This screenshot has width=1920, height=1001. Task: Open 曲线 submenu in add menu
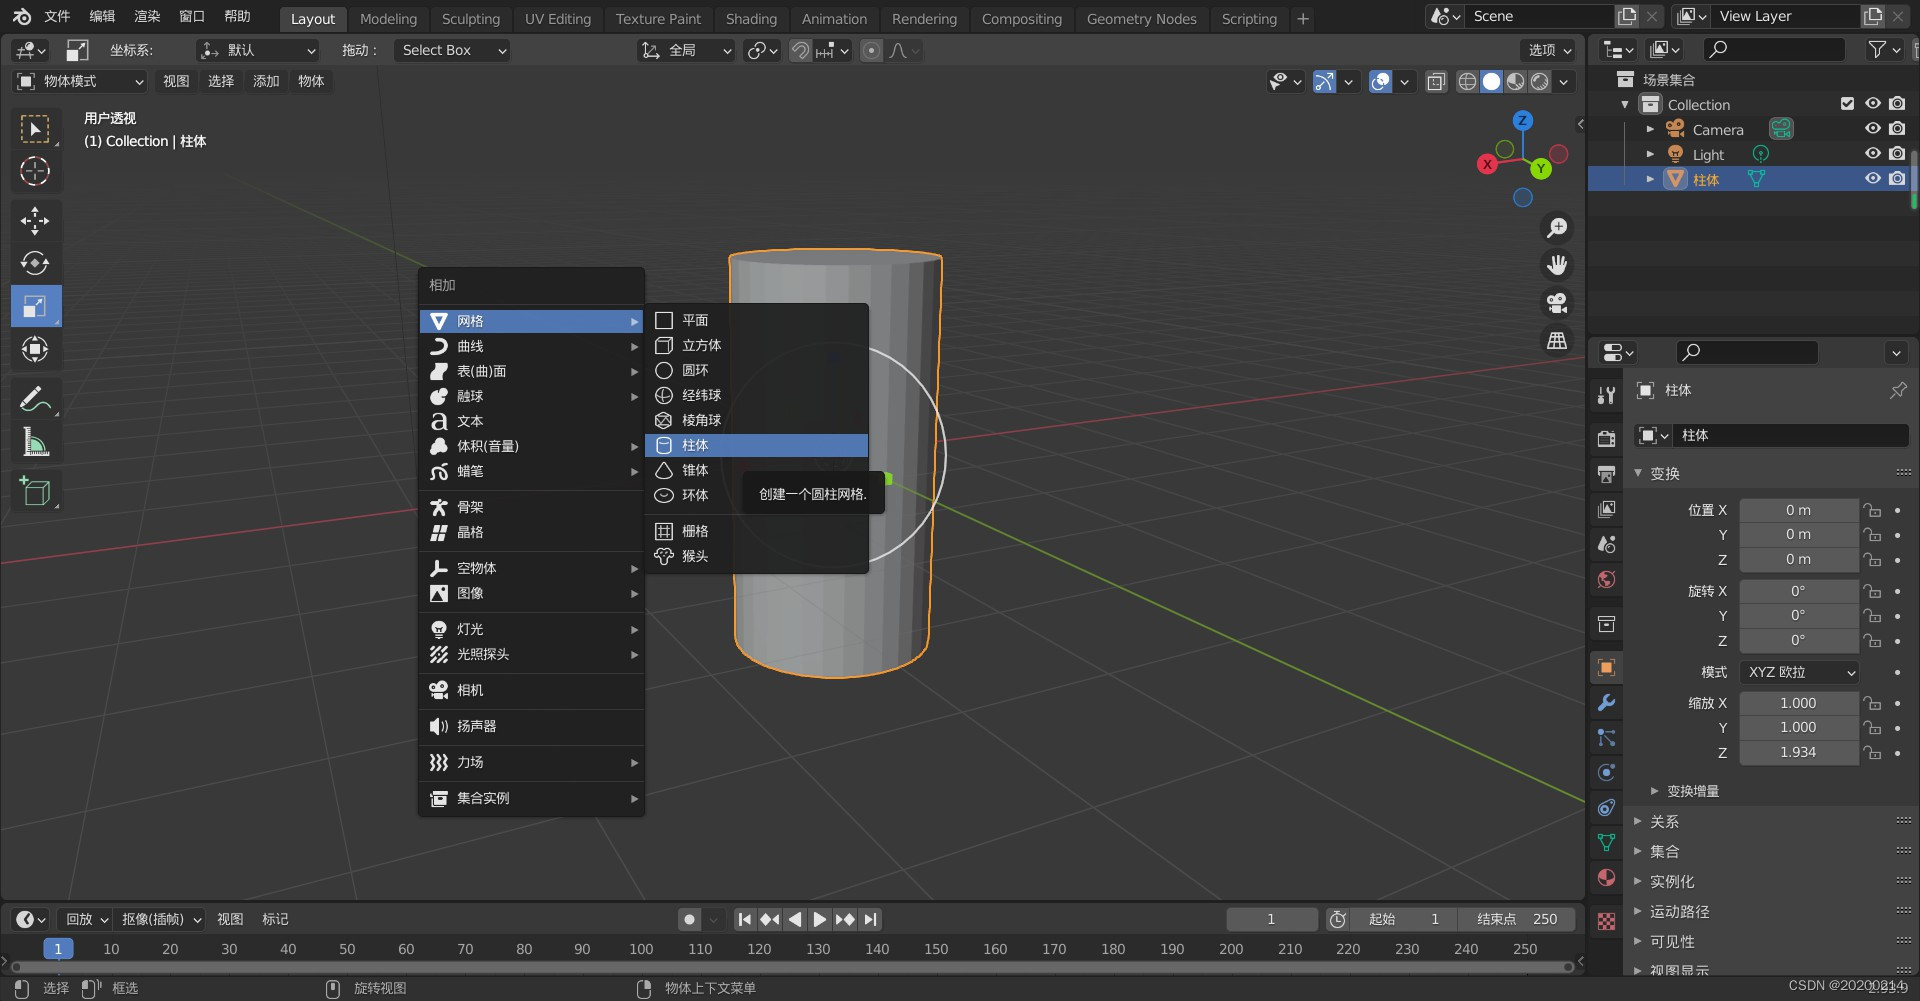[x=532, y=346]
